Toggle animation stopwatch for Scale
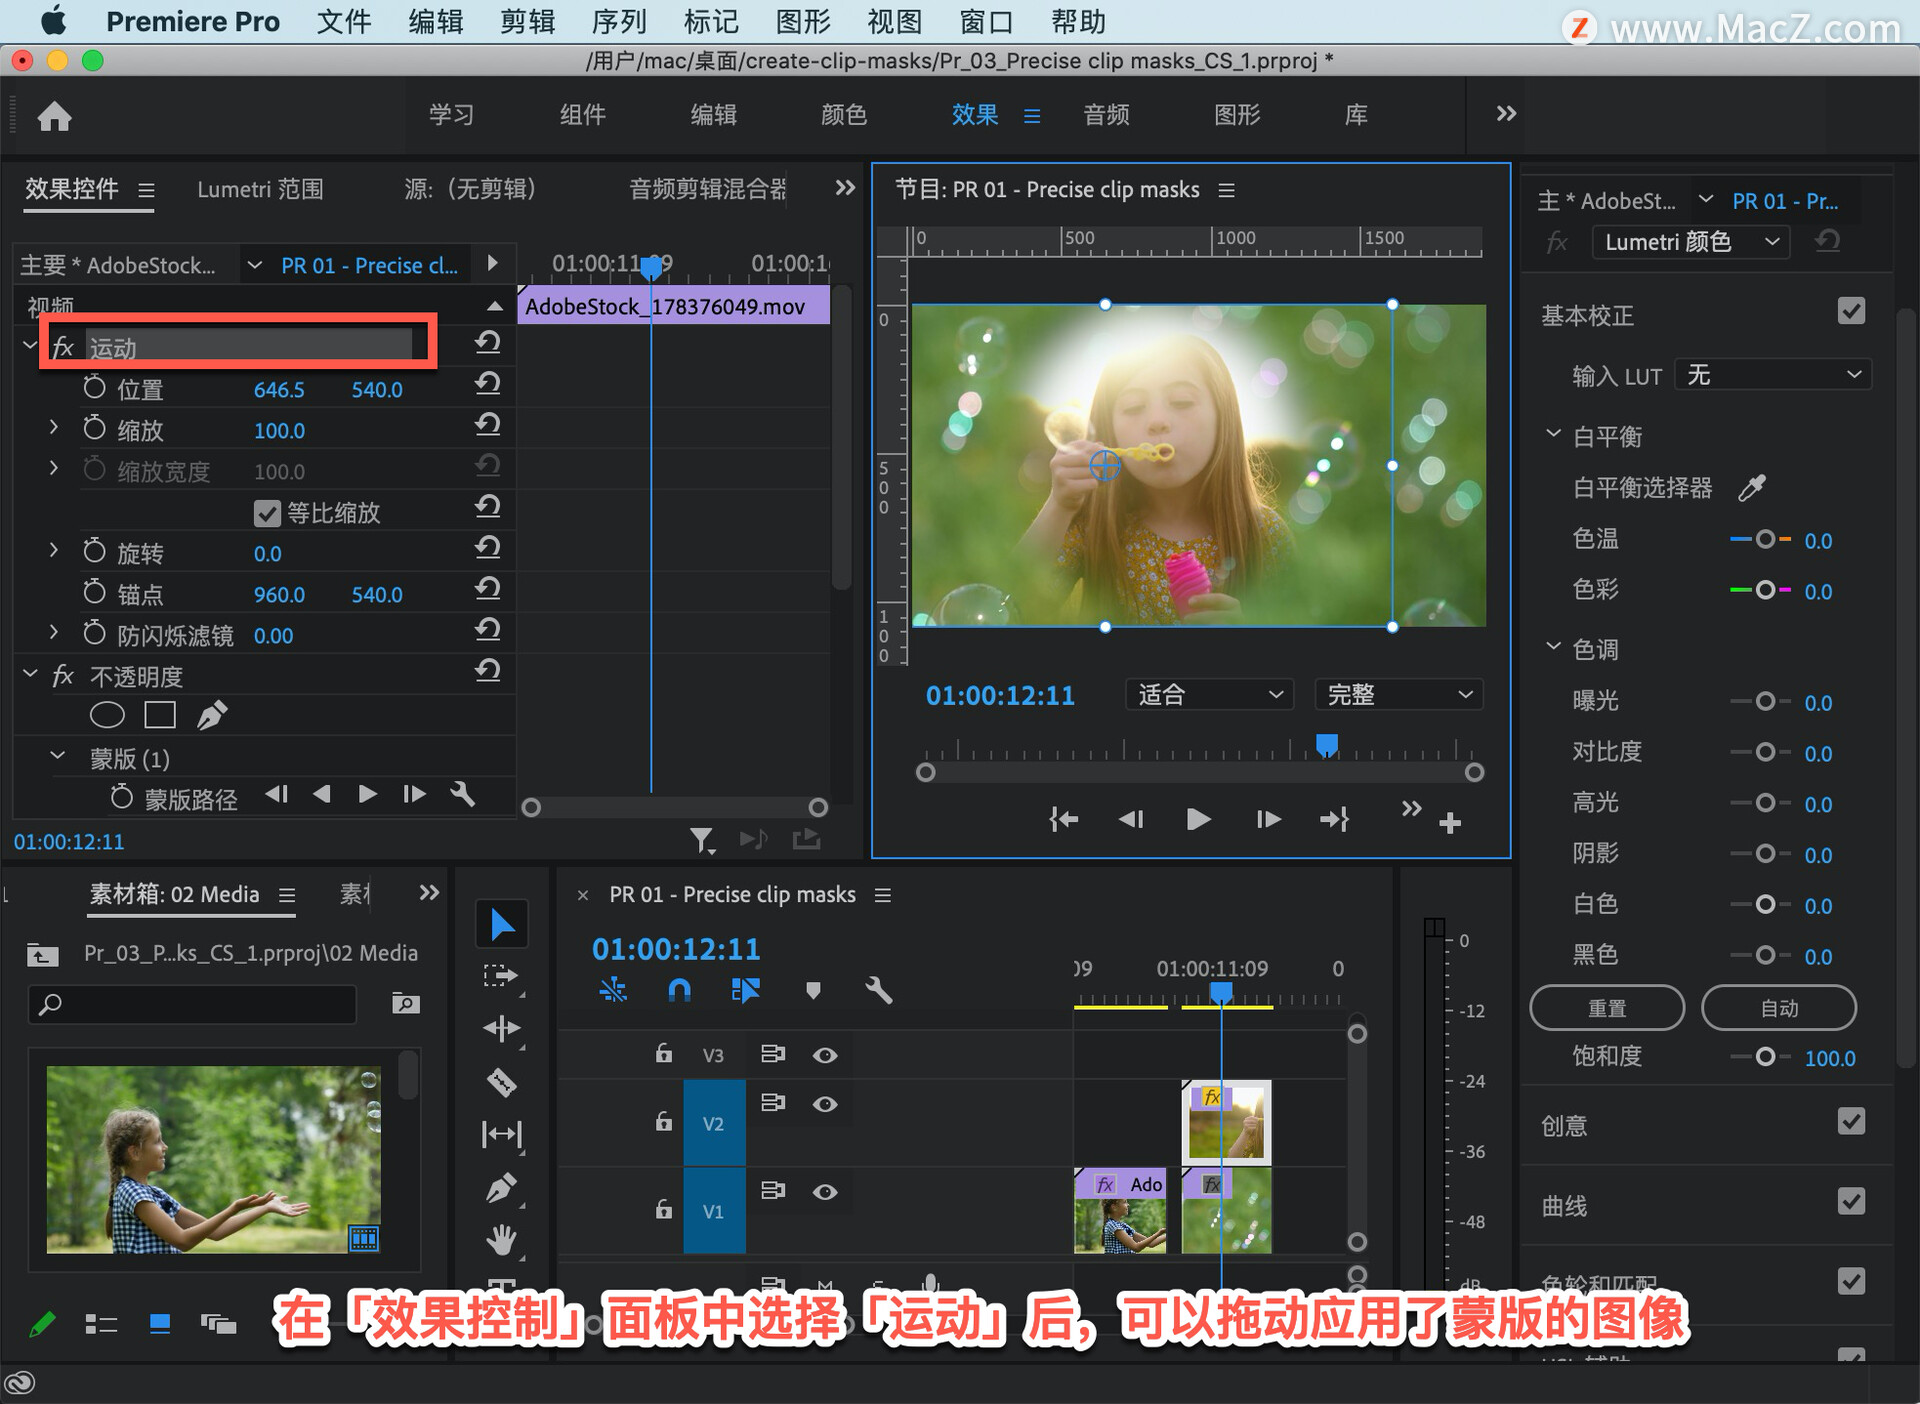The image size is (1920, 1404). pyautogui.click(x=94, y=428)
